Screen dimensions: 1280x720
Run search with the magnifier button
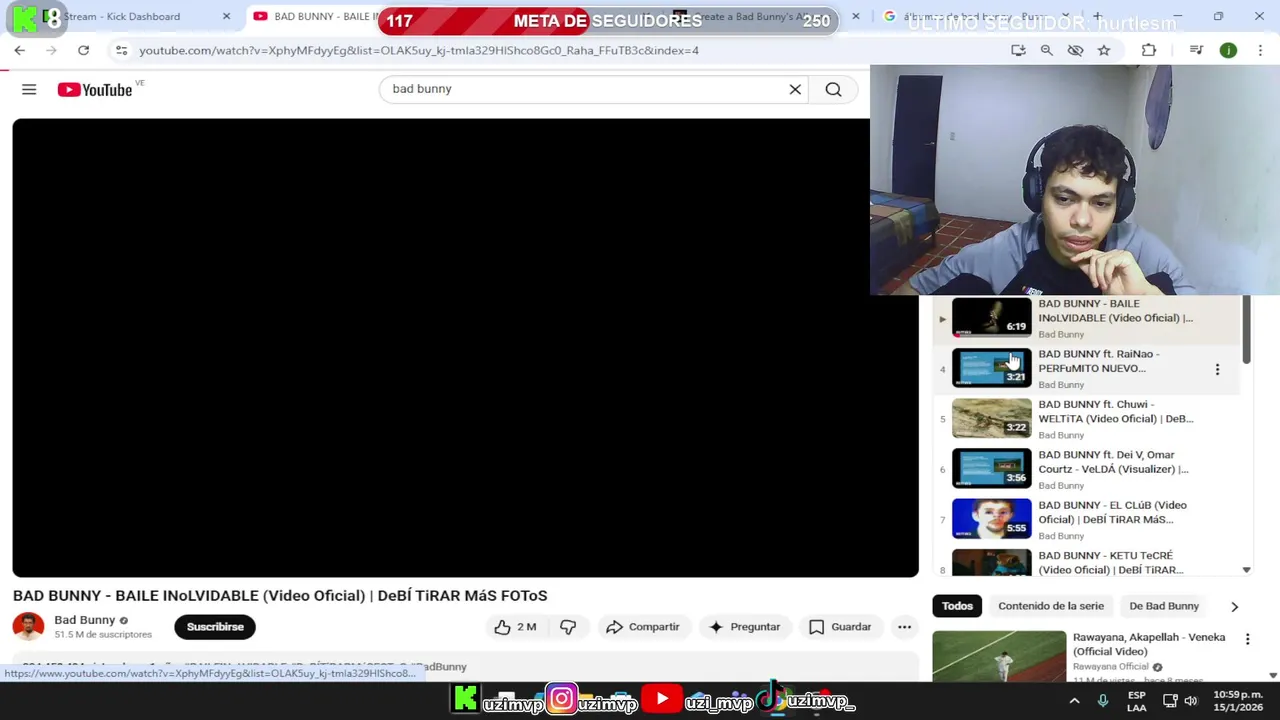point(833,90)
